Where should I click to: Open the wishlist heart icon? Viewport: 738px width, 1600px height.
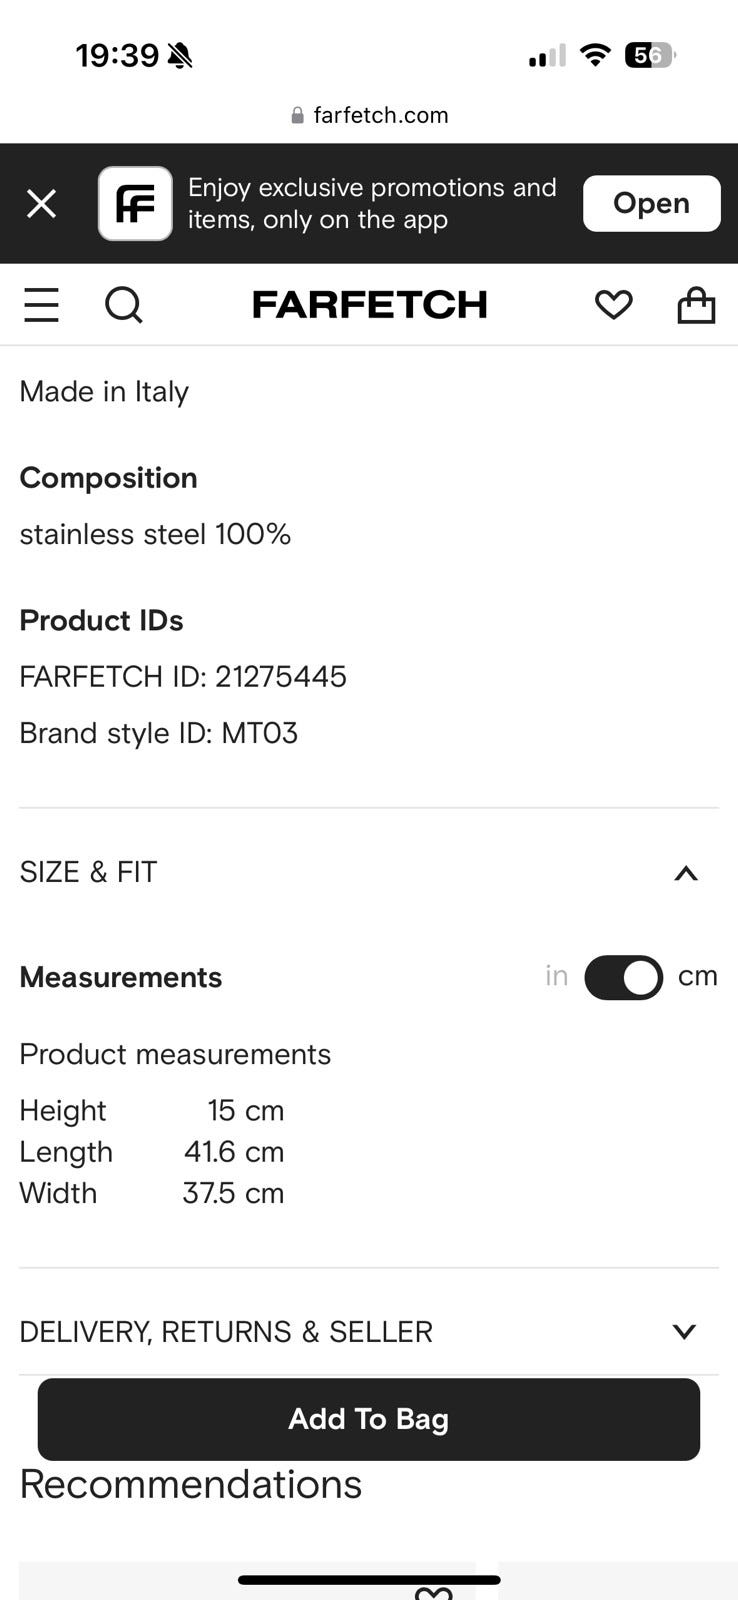[x=613, y=305]
